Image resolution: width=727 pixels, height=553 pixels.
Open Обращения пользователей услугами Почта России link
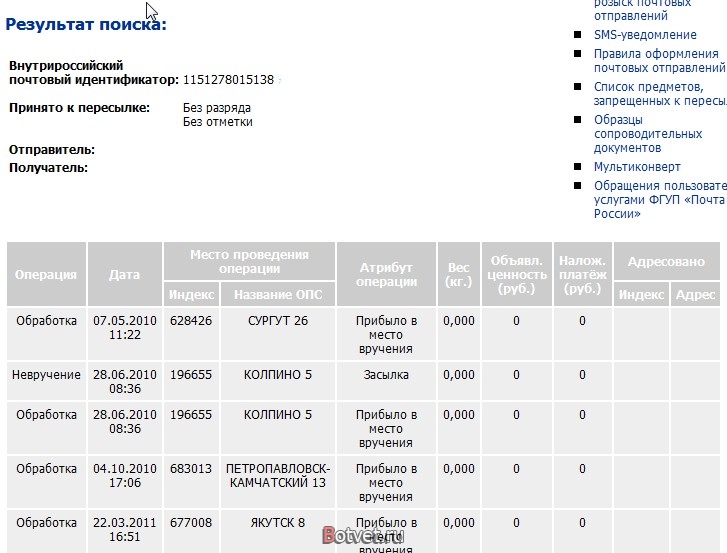(660, 199)
